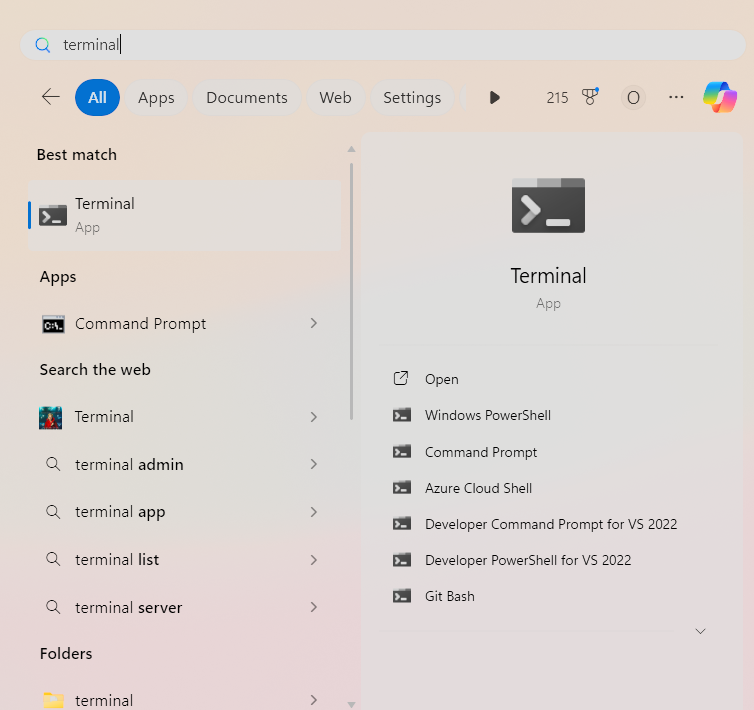Click the terminal folder icon
The height and width of the screenshot is (710, 754).
point(53,700)
